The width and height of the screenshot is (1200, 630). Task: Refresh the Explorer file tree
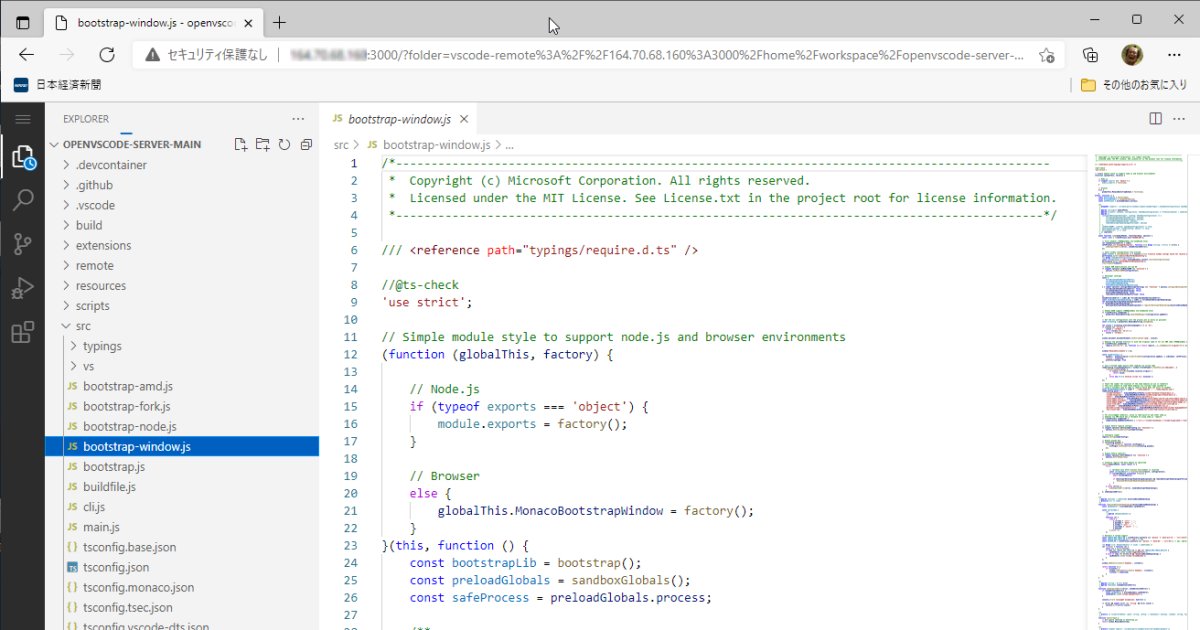tap(284, 144)
